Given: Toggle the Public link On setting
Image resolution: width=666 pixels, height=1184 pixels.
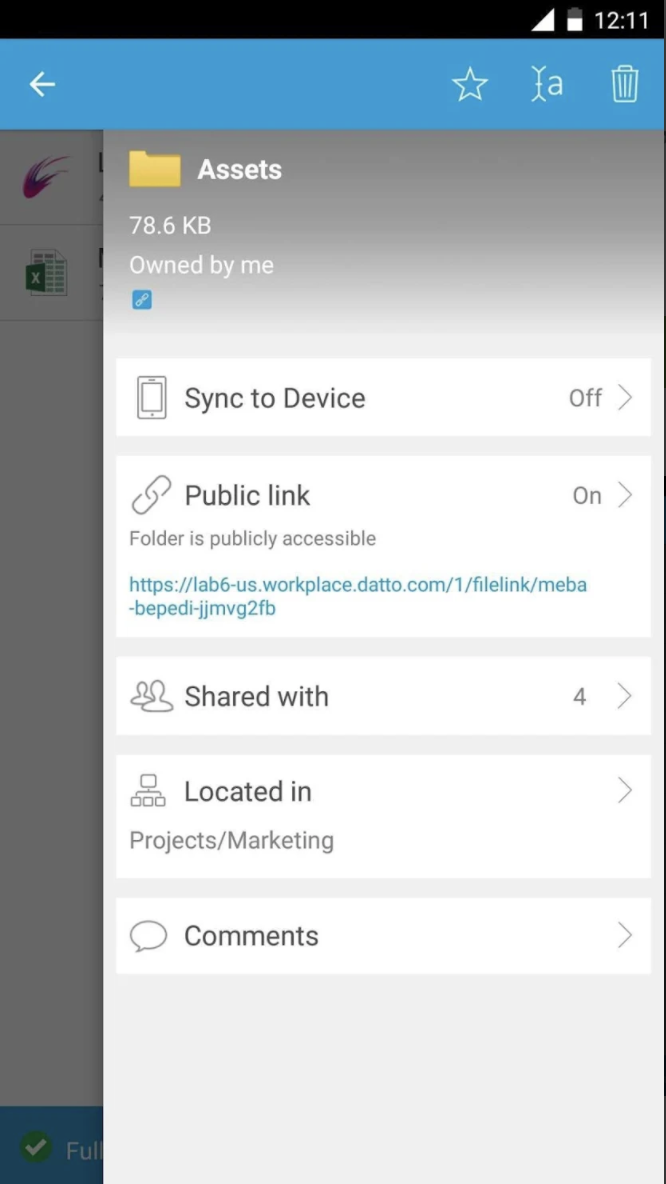Looking at the screenshot, I should (x=588, y=496).
